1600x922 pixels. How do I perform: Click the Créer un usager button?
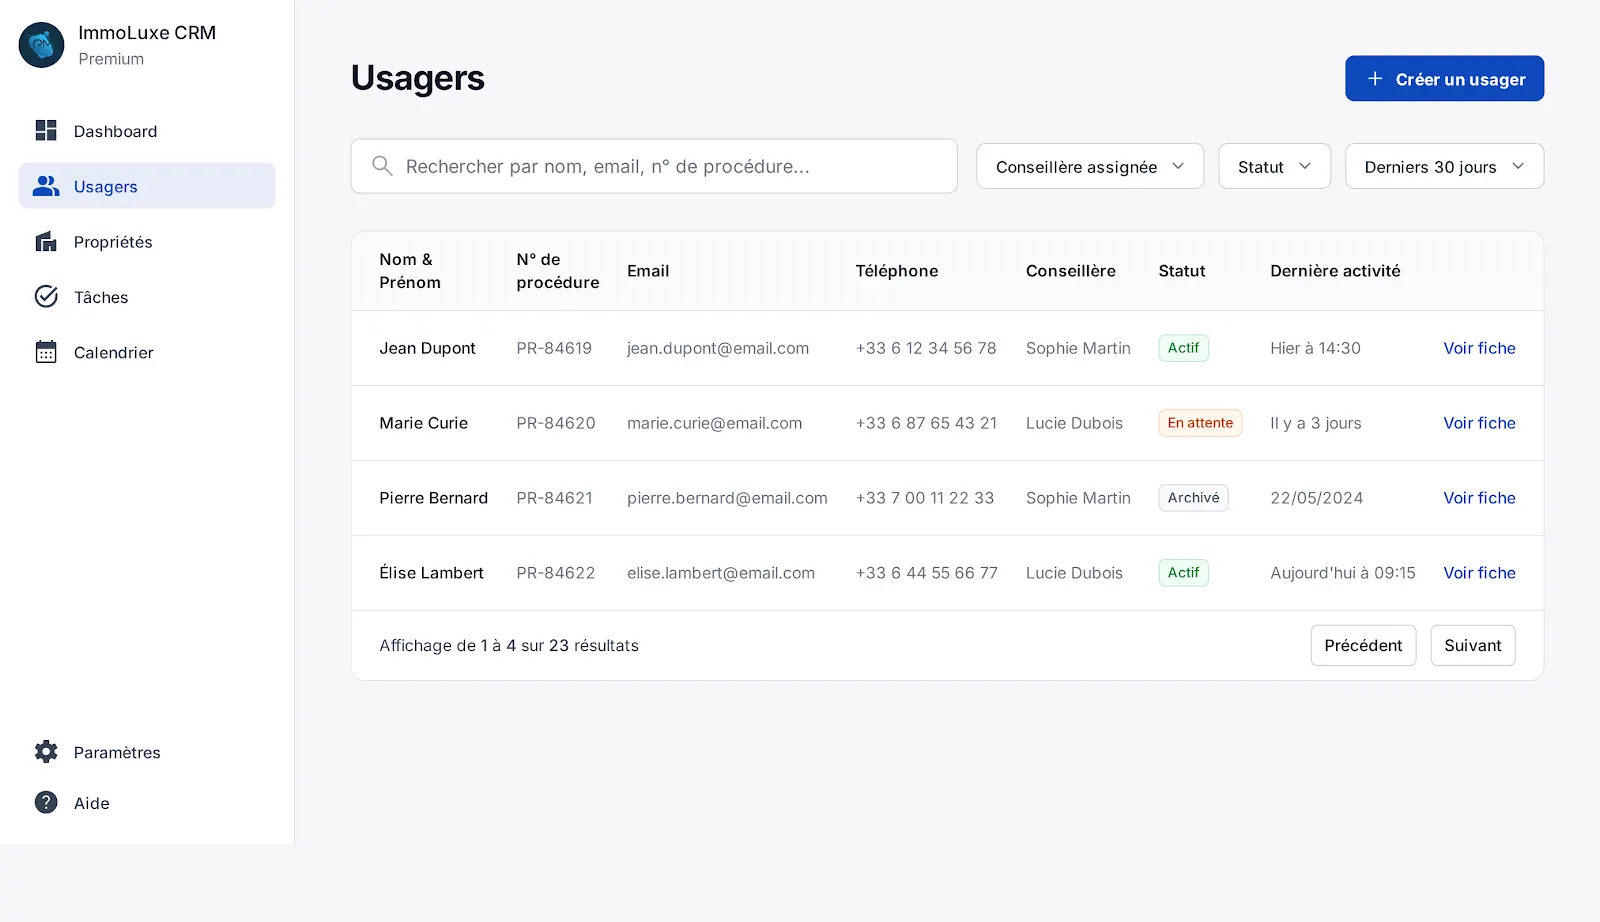[1444, 79]
